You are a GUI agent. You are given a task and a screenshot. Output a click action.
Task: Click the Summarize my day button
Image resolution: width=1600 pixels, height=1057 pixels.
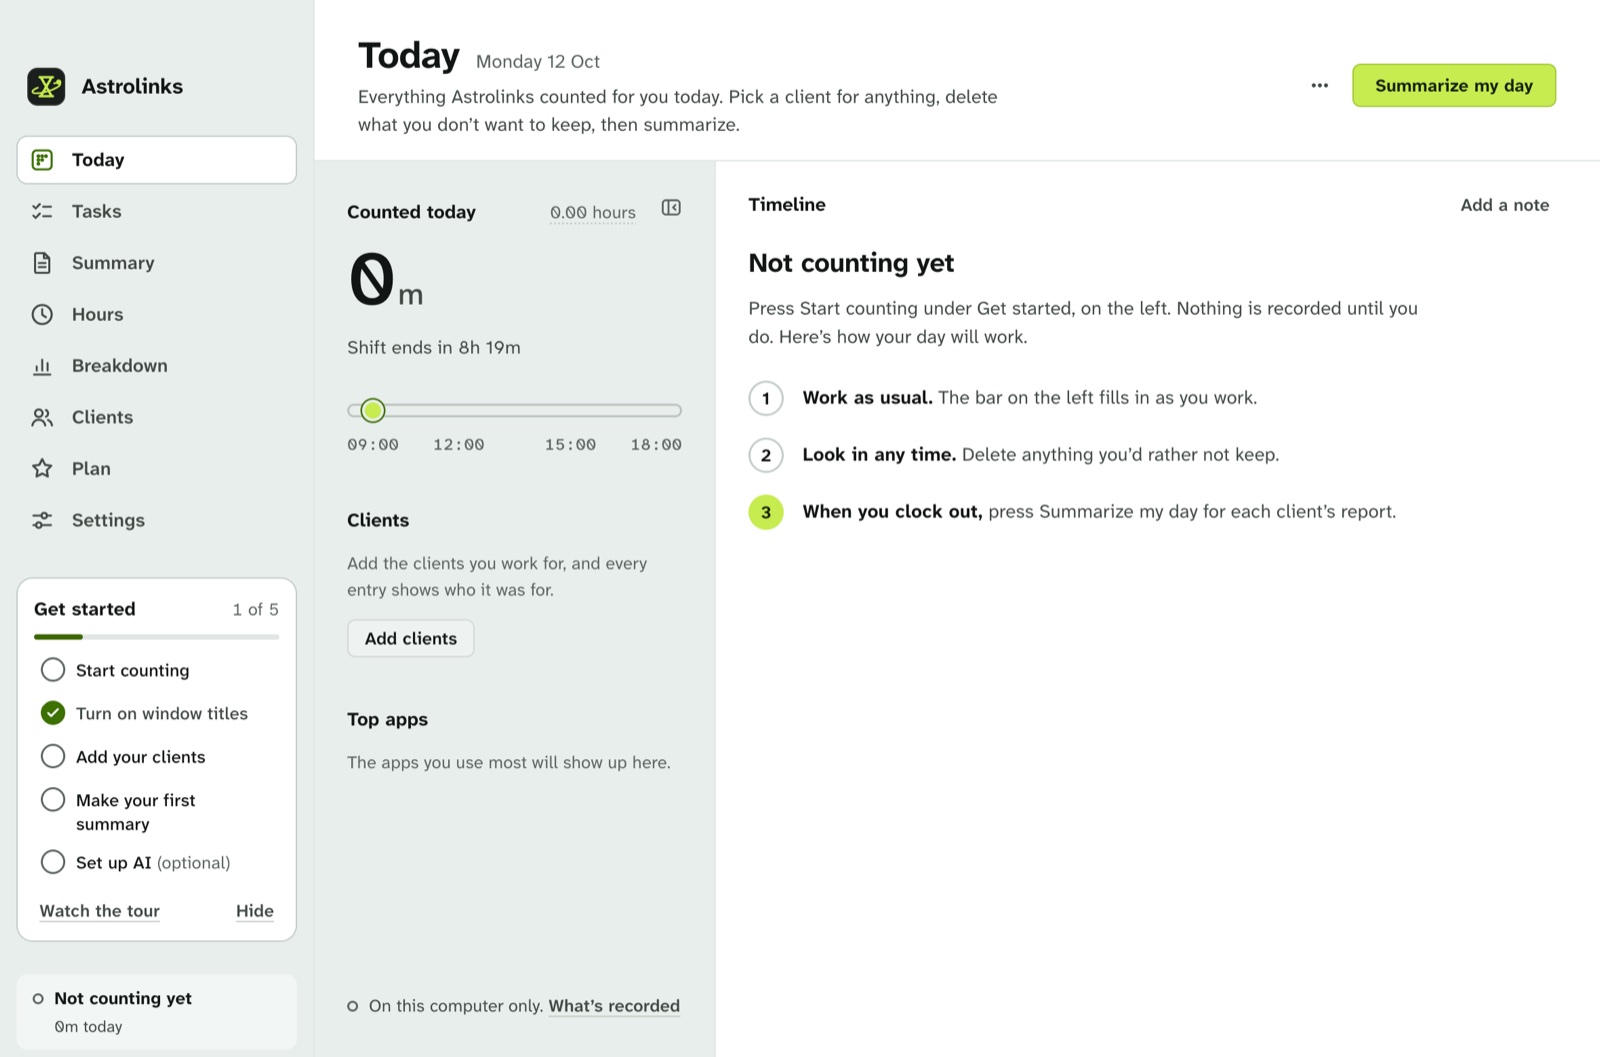coord(1454,85)
